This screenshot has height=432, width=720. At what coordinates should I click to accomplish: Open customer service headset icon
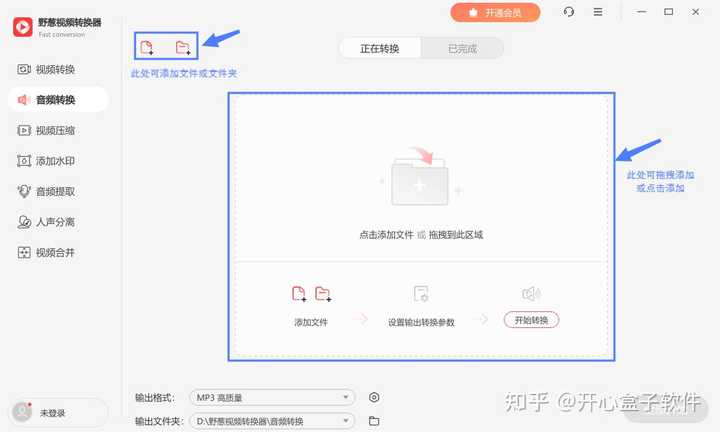[568, 12]
